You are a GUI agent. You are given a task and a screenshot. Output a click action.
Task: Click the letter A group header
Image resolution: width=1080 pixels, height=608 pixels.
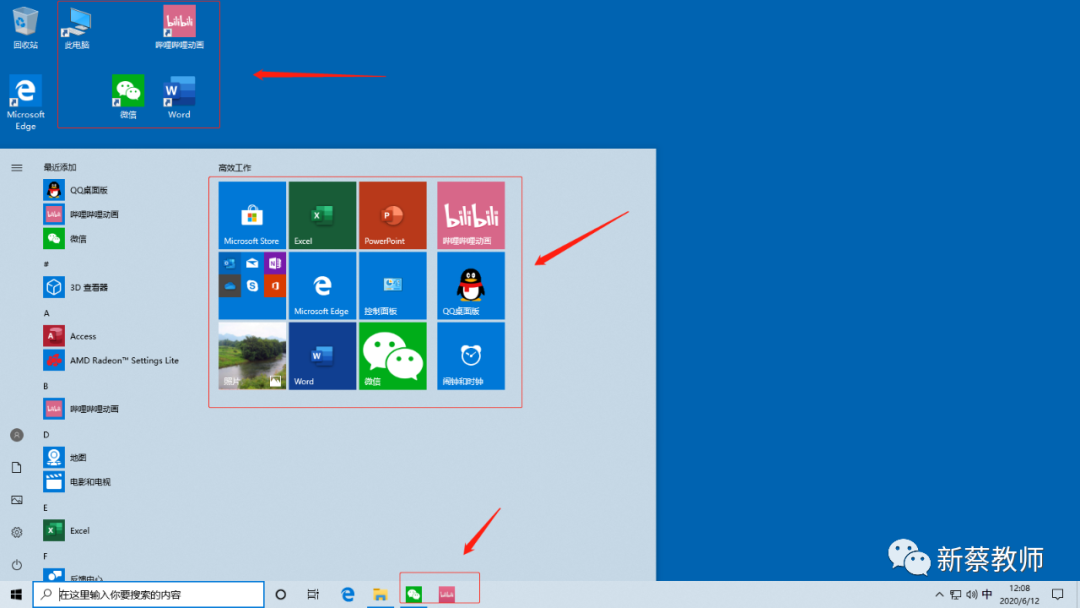pos(47,313)
